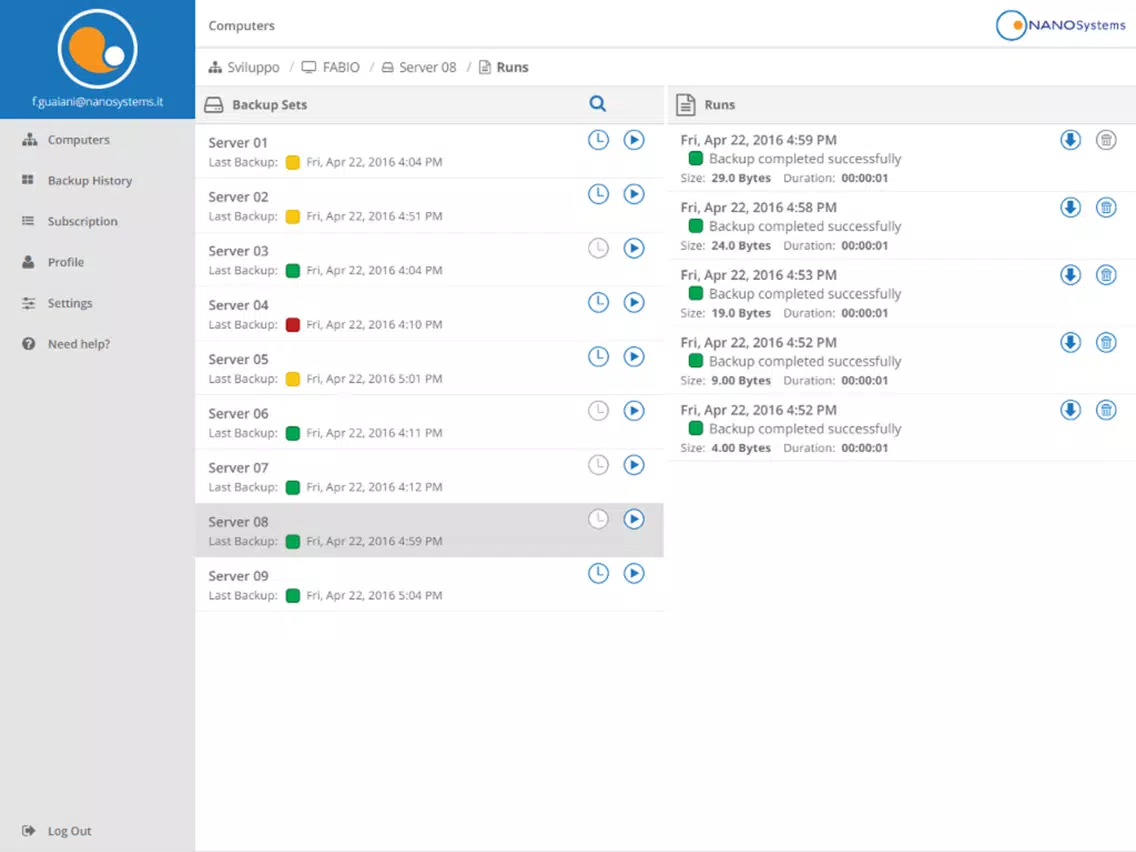Download the 4:59 PM backup run

[x=1070, y=140]
